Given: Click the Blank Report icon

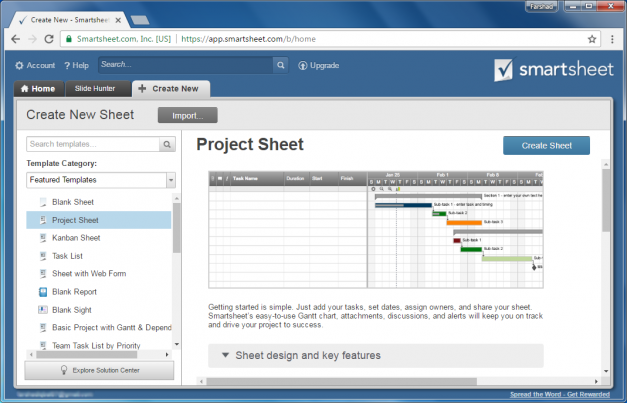Looking at the screenshot, I should click(x=43, y=292).
